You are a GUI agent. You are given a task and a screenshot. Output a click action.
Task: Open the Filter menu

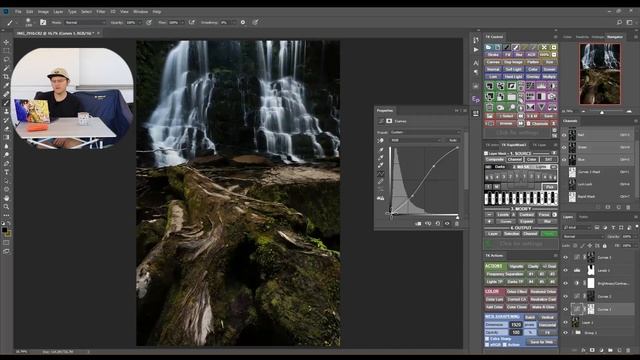pos(101,12)
